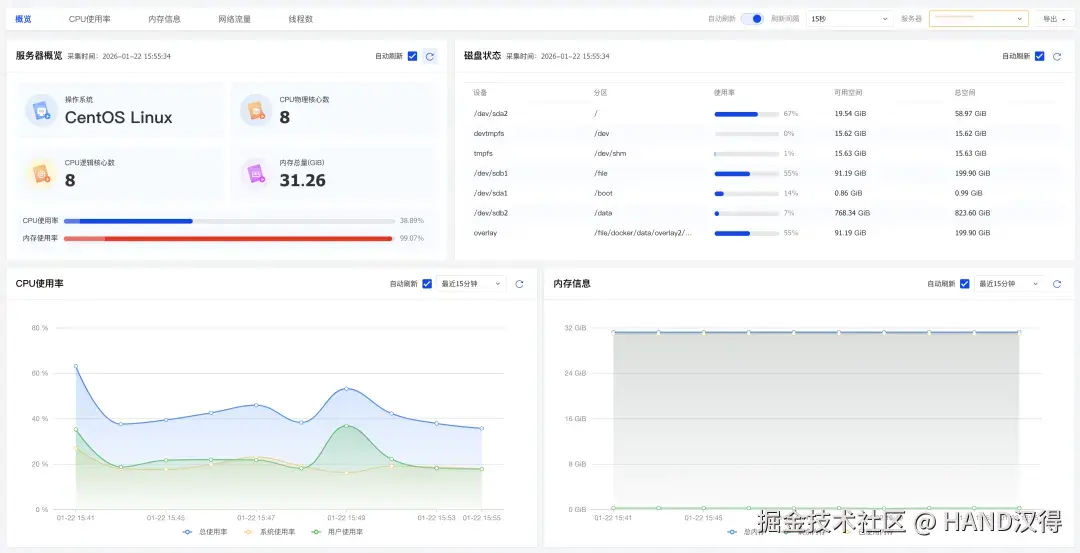This screenshot has width=1080, height=553.
Task: Turn off the top 自动刷新 switch
Action: tap(752, 19)
